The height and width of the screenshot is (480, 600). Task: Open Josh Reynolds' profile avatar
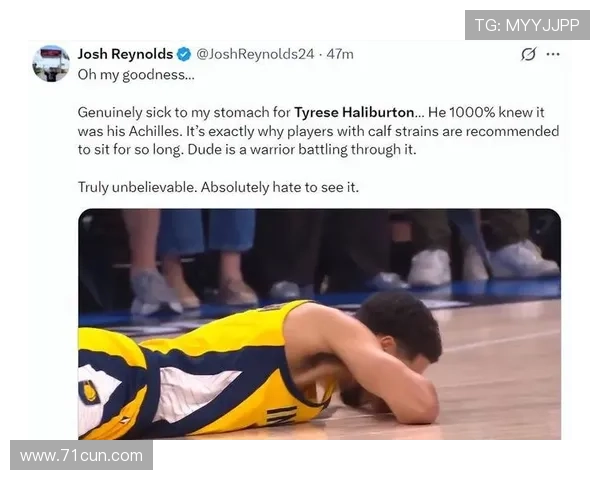tap(51, 64)
